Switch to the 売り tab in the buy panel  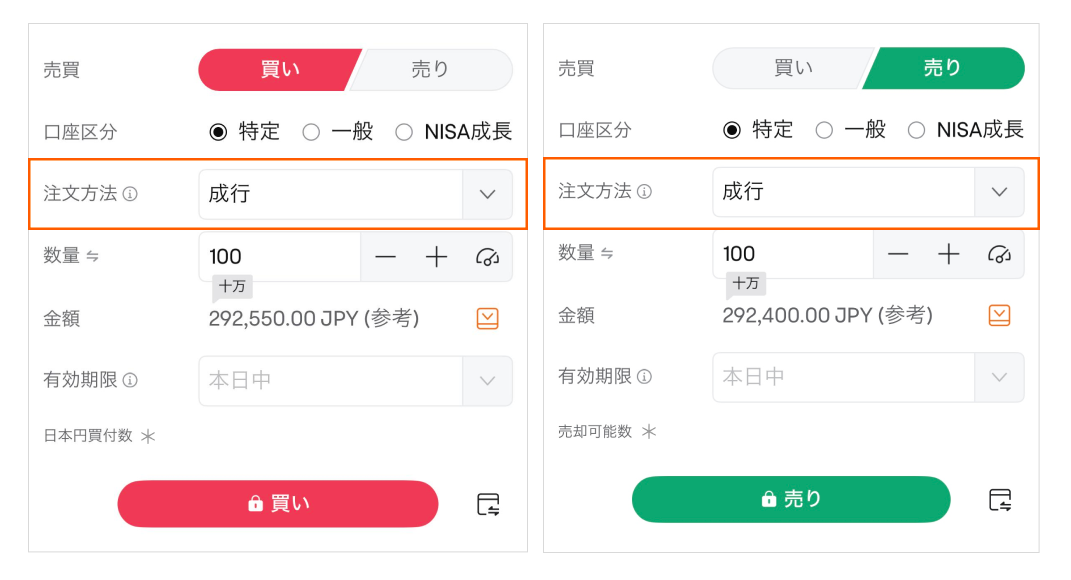[x=431, y=70]
